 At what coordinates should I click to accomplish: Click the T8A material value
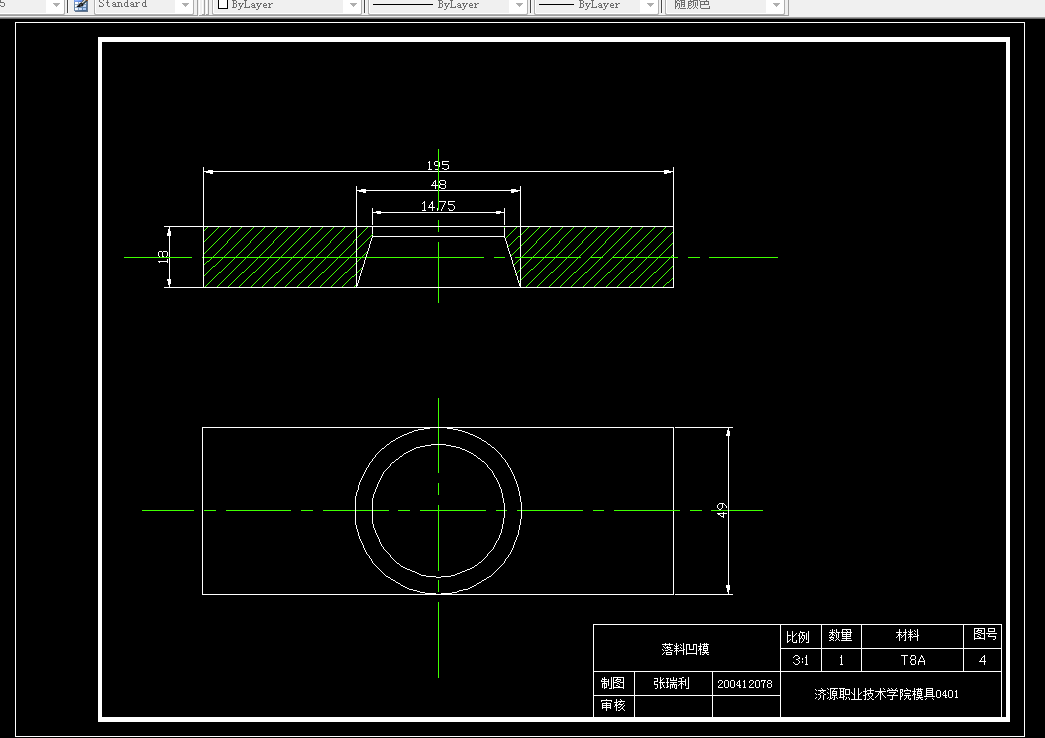pyautogui.click(x=913, y=660)
